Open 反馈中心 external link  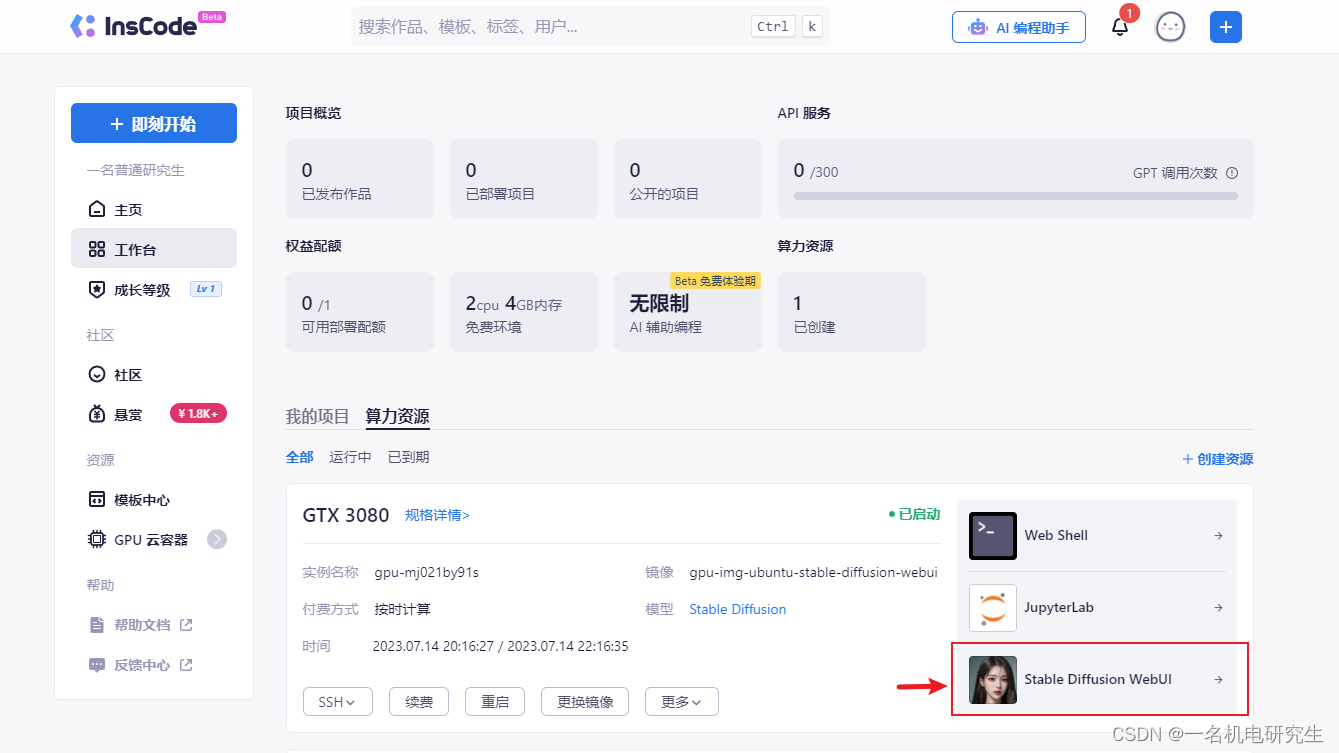pos(154,664)
